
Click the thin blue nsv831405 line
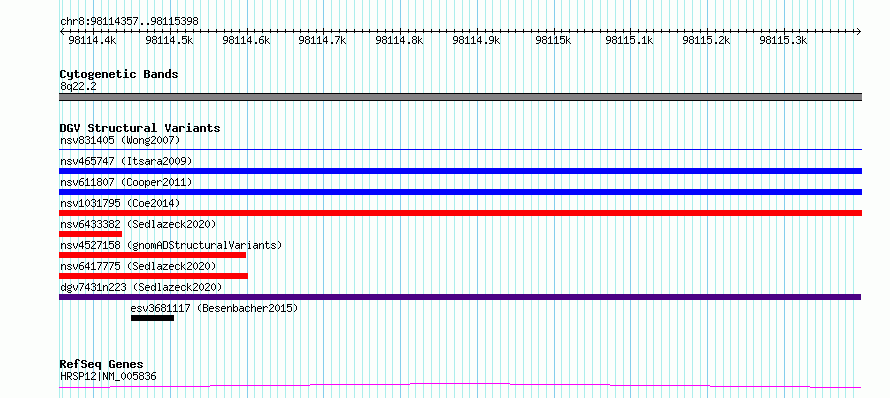[460, 150]
